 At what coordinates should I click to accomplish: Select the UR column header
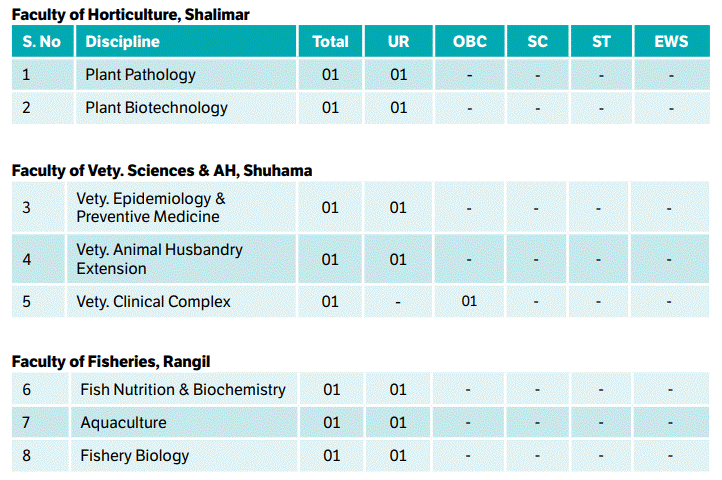coord(398,41)
